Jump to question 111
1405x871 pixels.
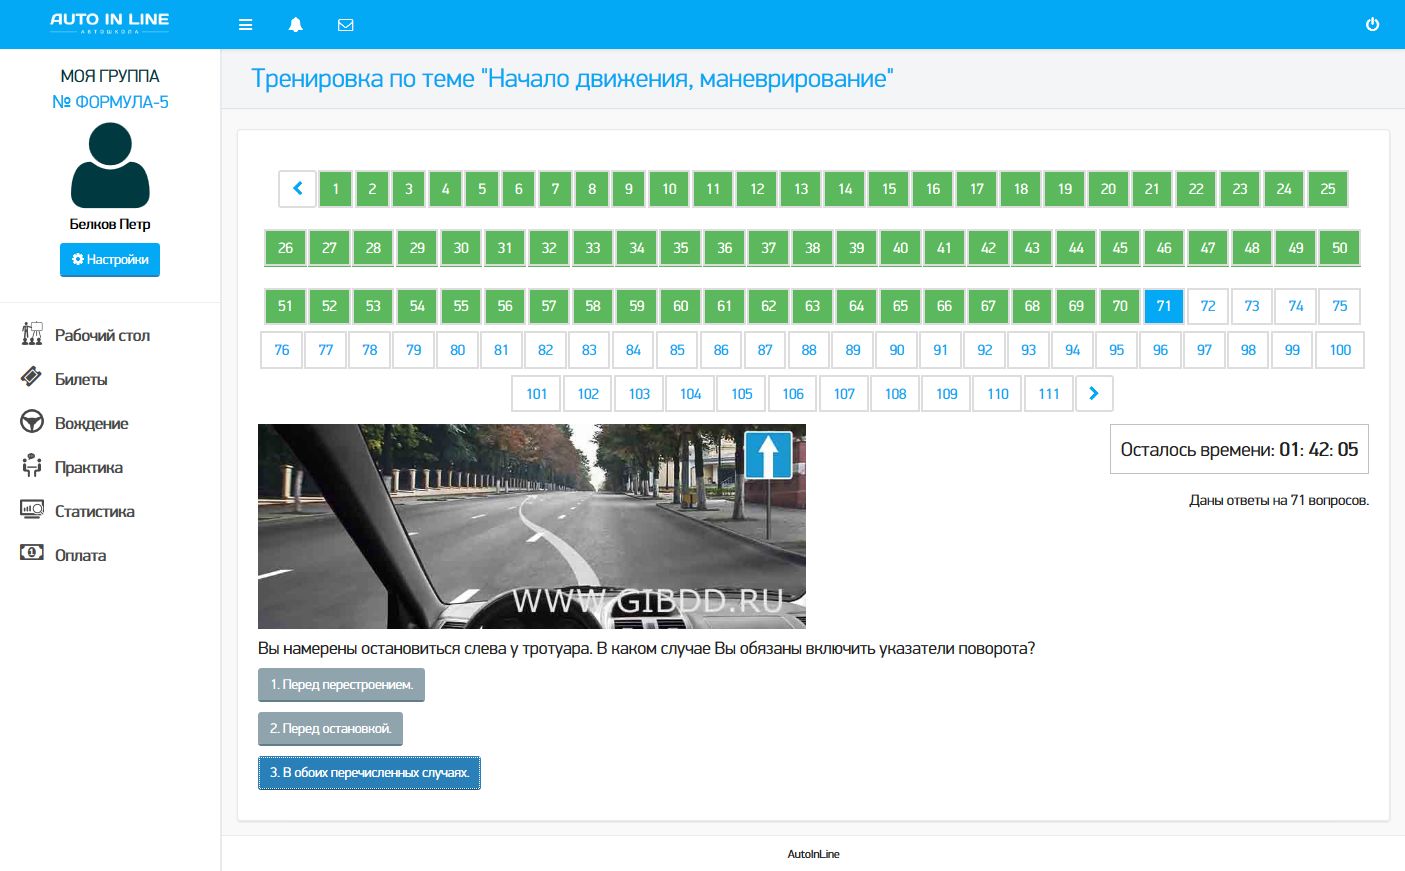pos(1049,393)
